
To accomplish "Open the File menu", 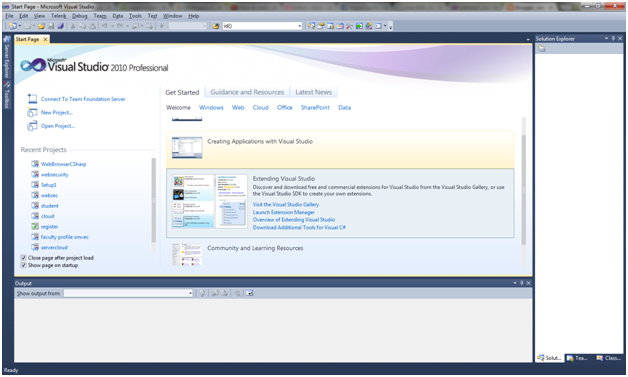I will tap(9, 16).
